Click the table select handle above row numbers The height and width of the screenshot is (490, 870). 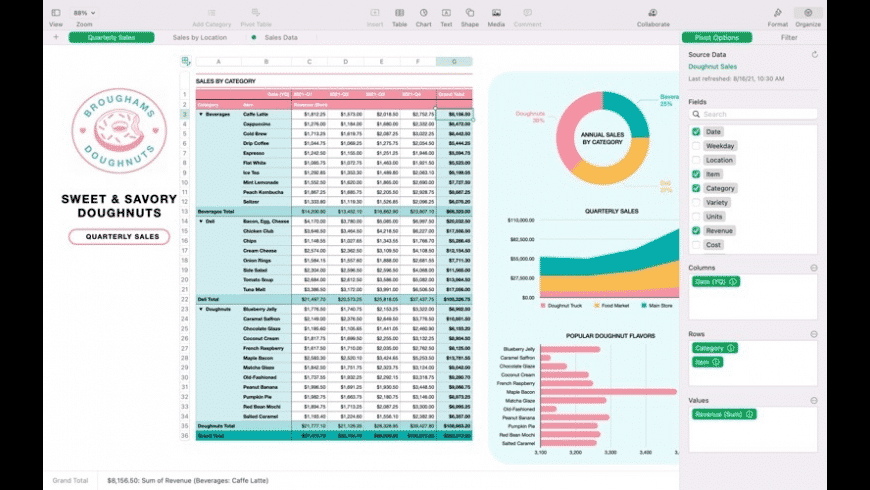tap(186, 61)
